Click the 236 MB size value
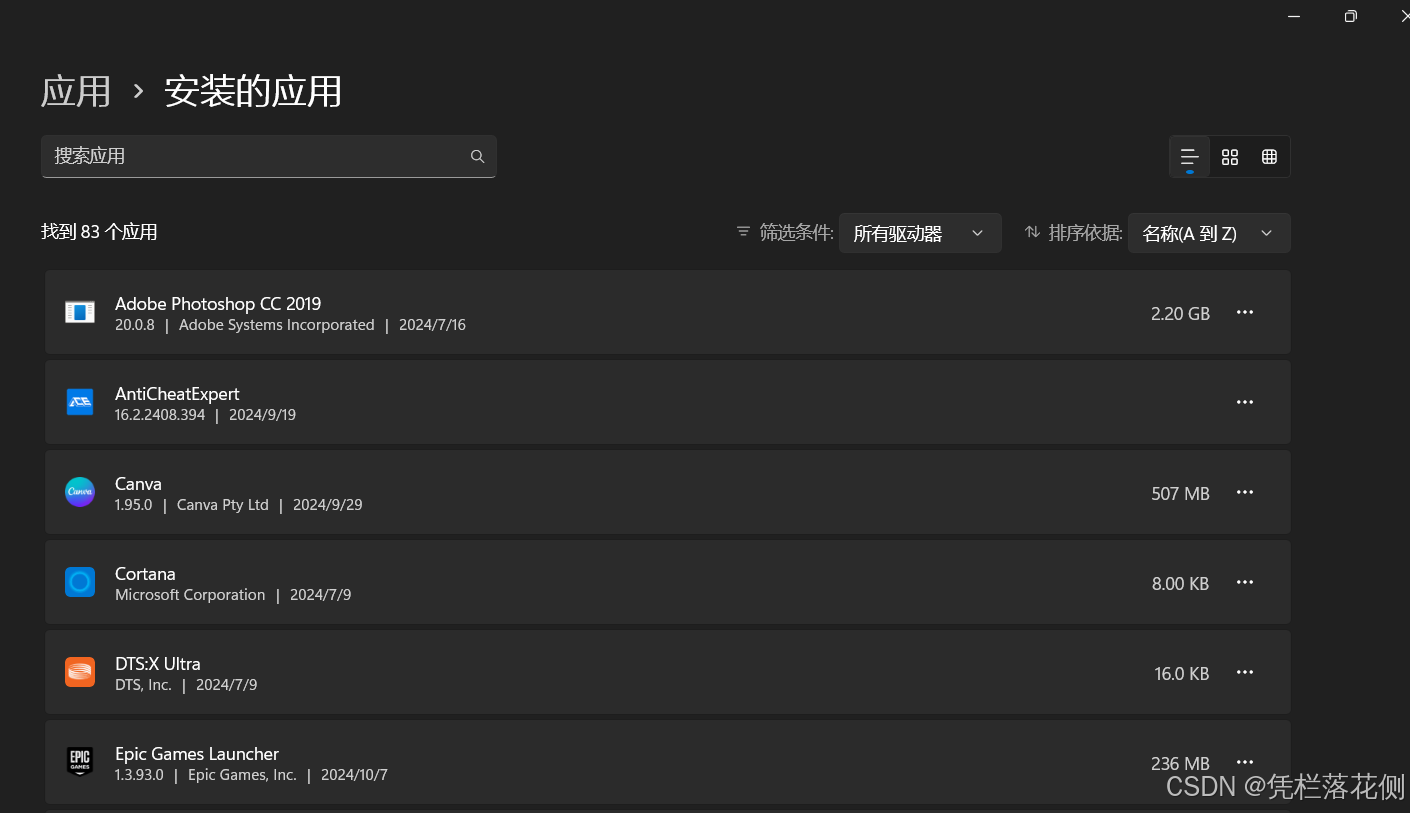Image resolution: width=1410 pixels, height=813 pixels. (1180, 763)
